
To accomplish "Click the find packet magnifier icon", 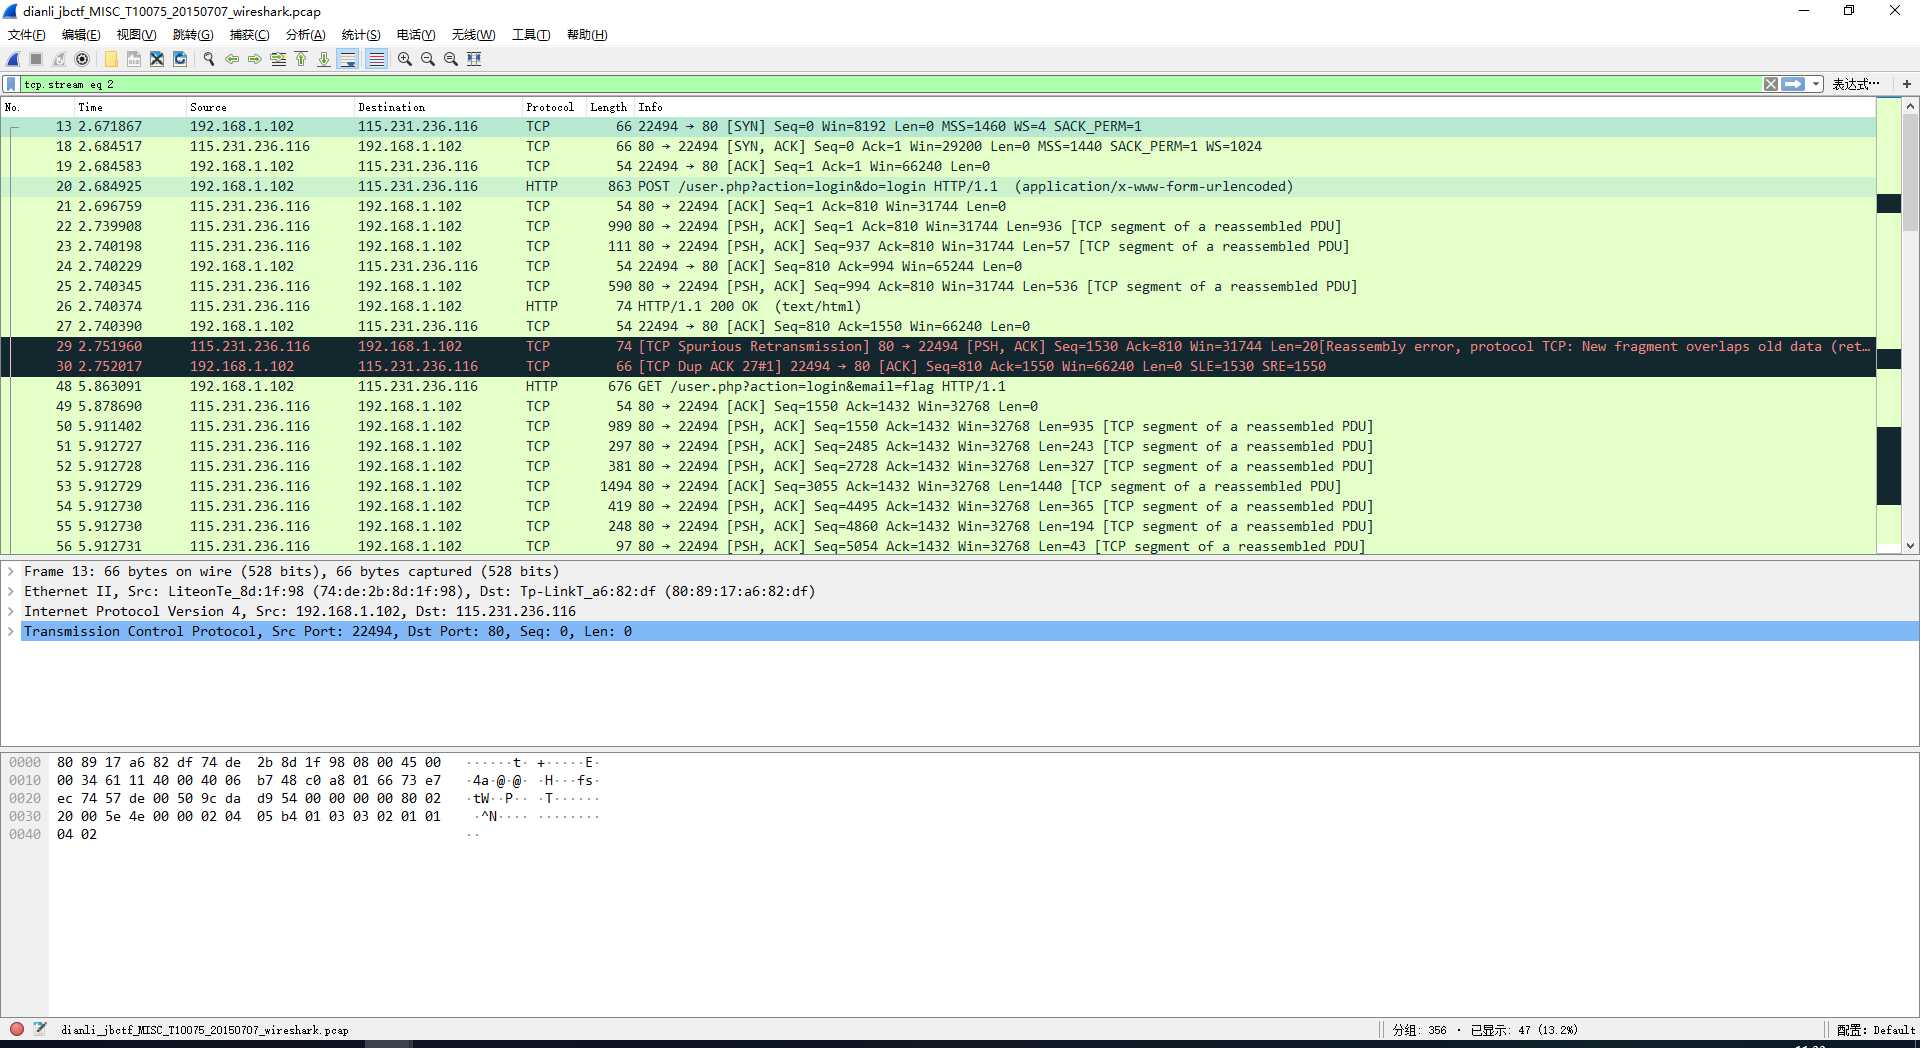I will 209,59.
